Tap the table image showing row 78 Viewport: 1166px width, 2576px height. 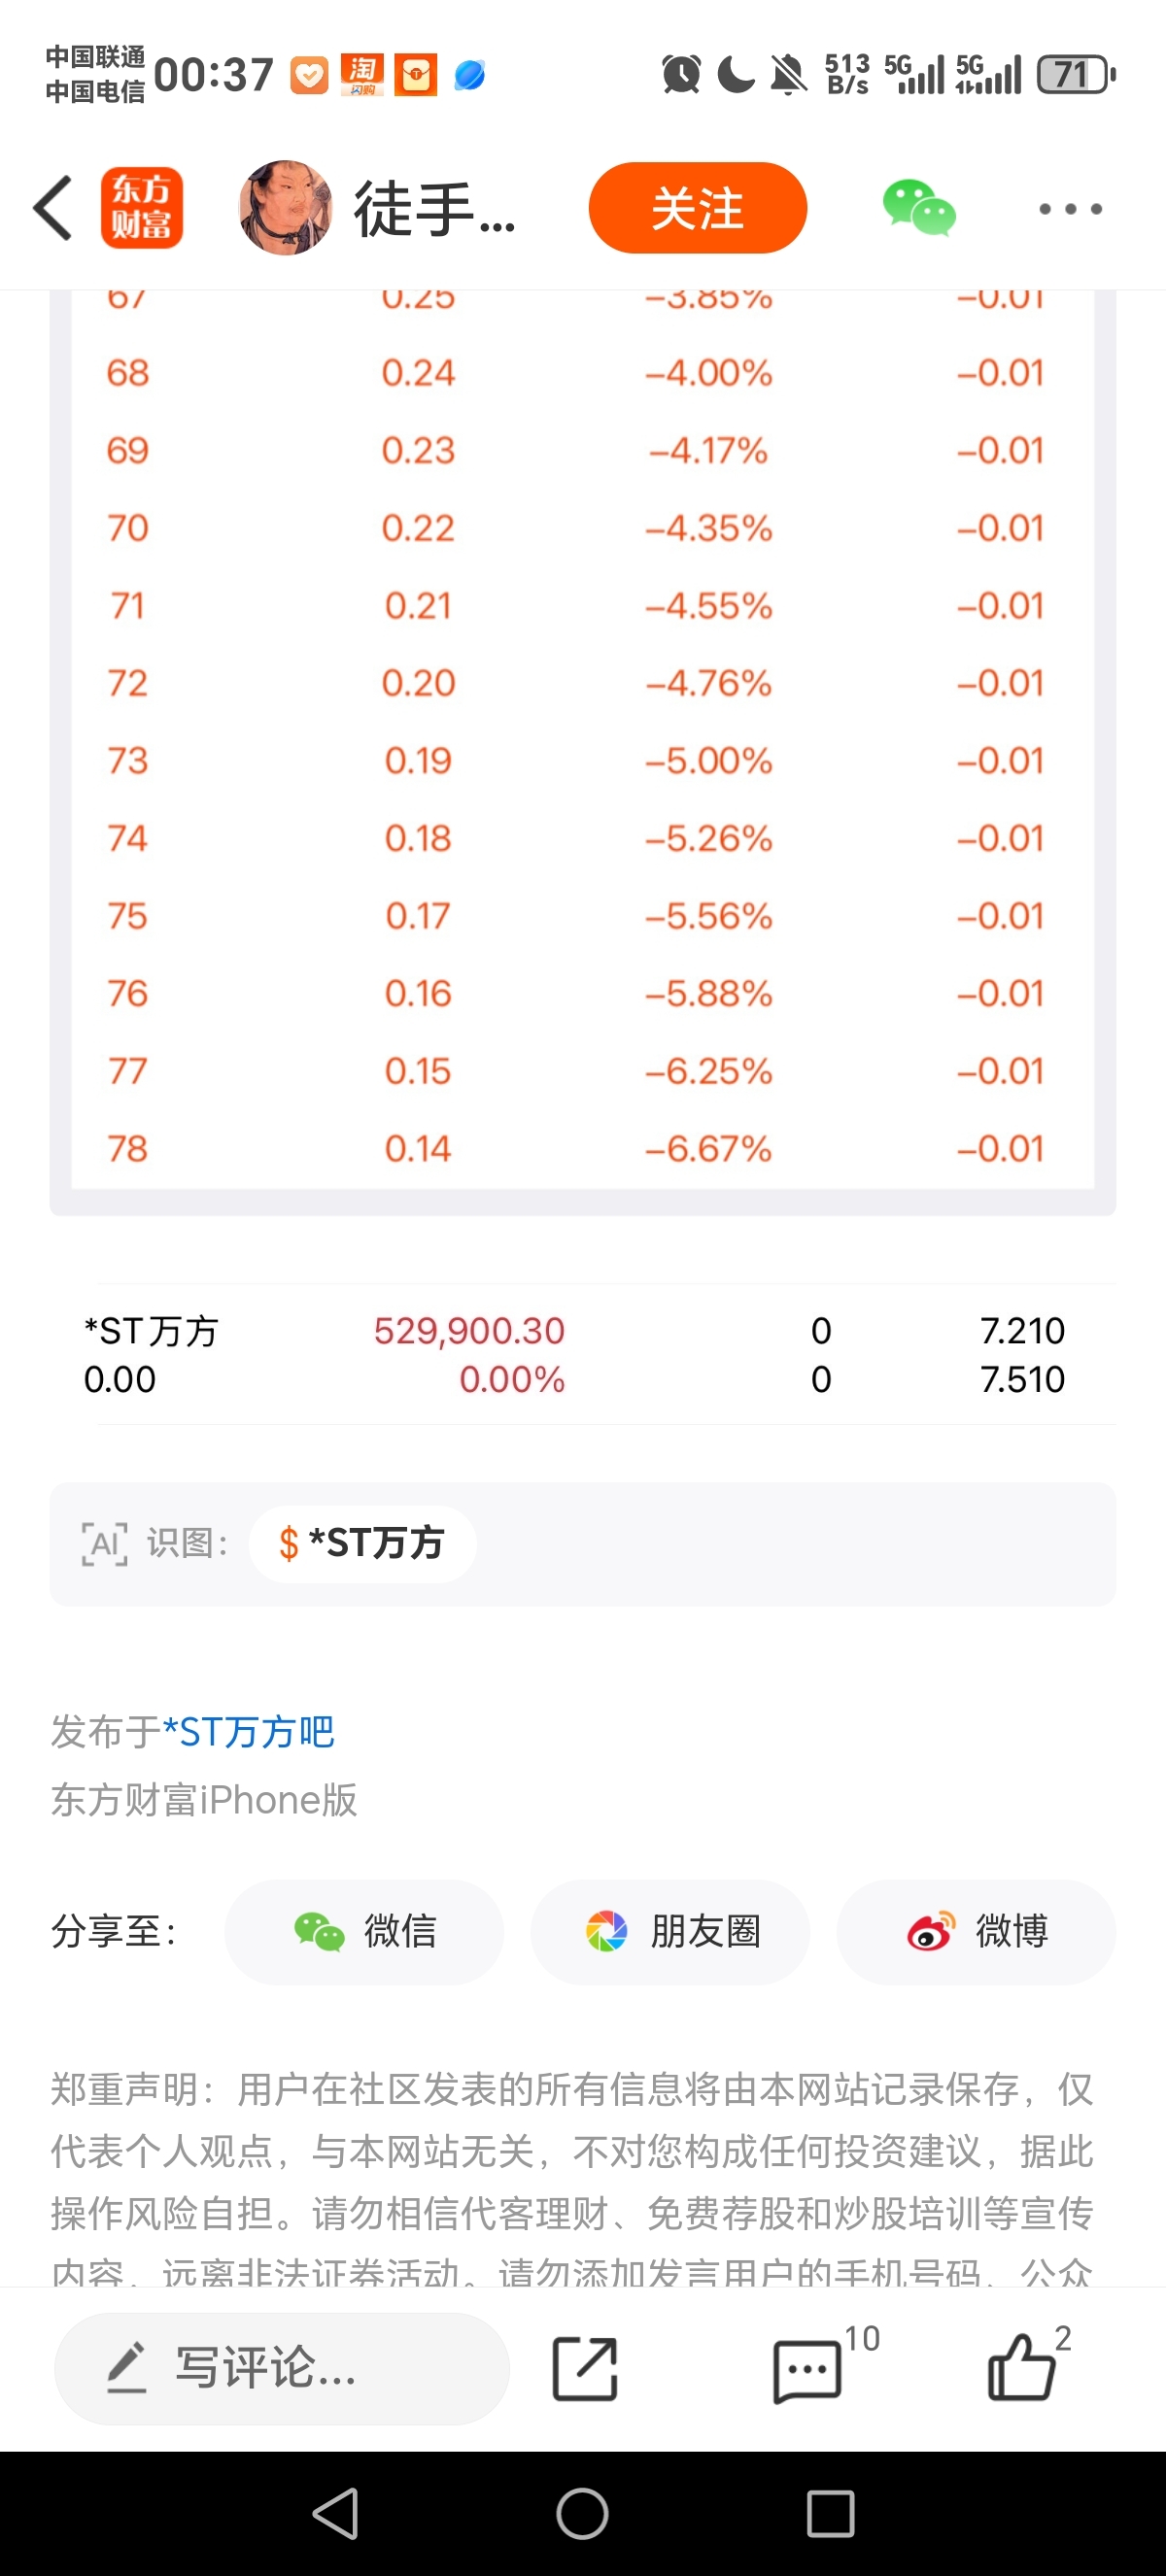(x=583, y=752)
